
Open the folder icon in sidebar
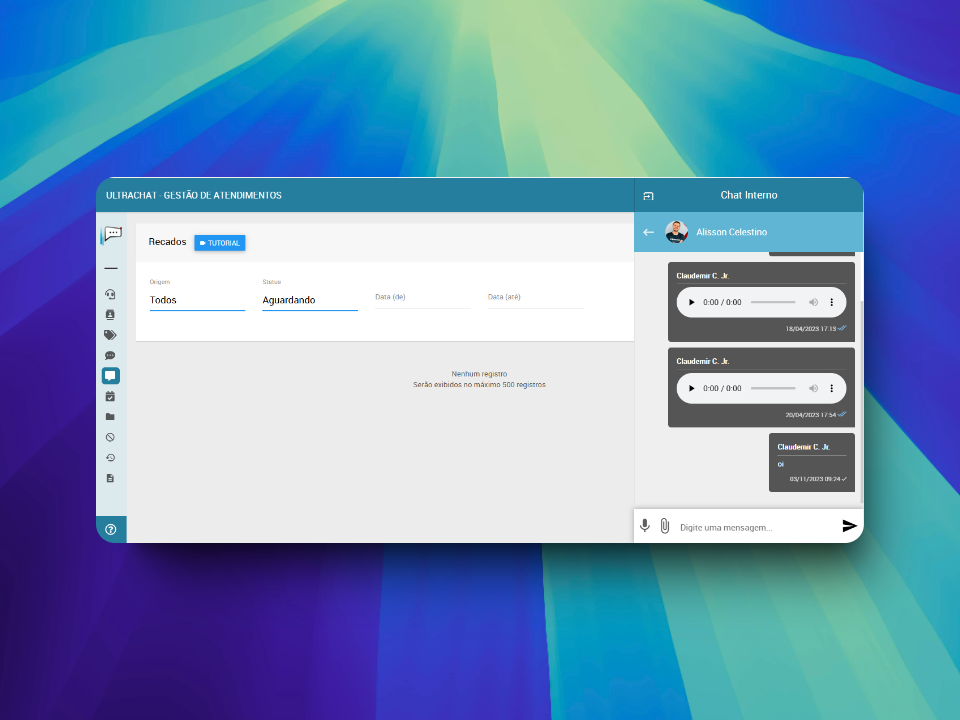[x=110, y=417]
